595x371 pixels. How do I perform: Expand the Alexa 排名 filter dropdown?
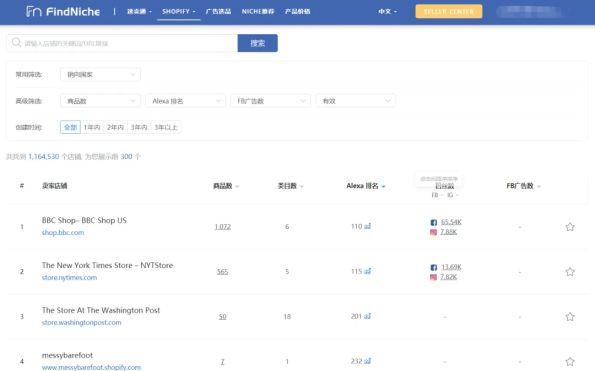186,101
